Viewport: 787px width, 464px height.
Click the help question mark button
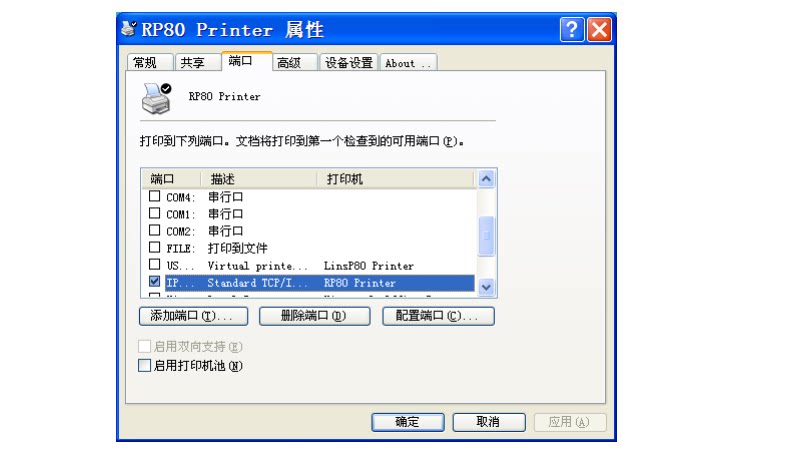pyautogui.click(x=572, y=30)
